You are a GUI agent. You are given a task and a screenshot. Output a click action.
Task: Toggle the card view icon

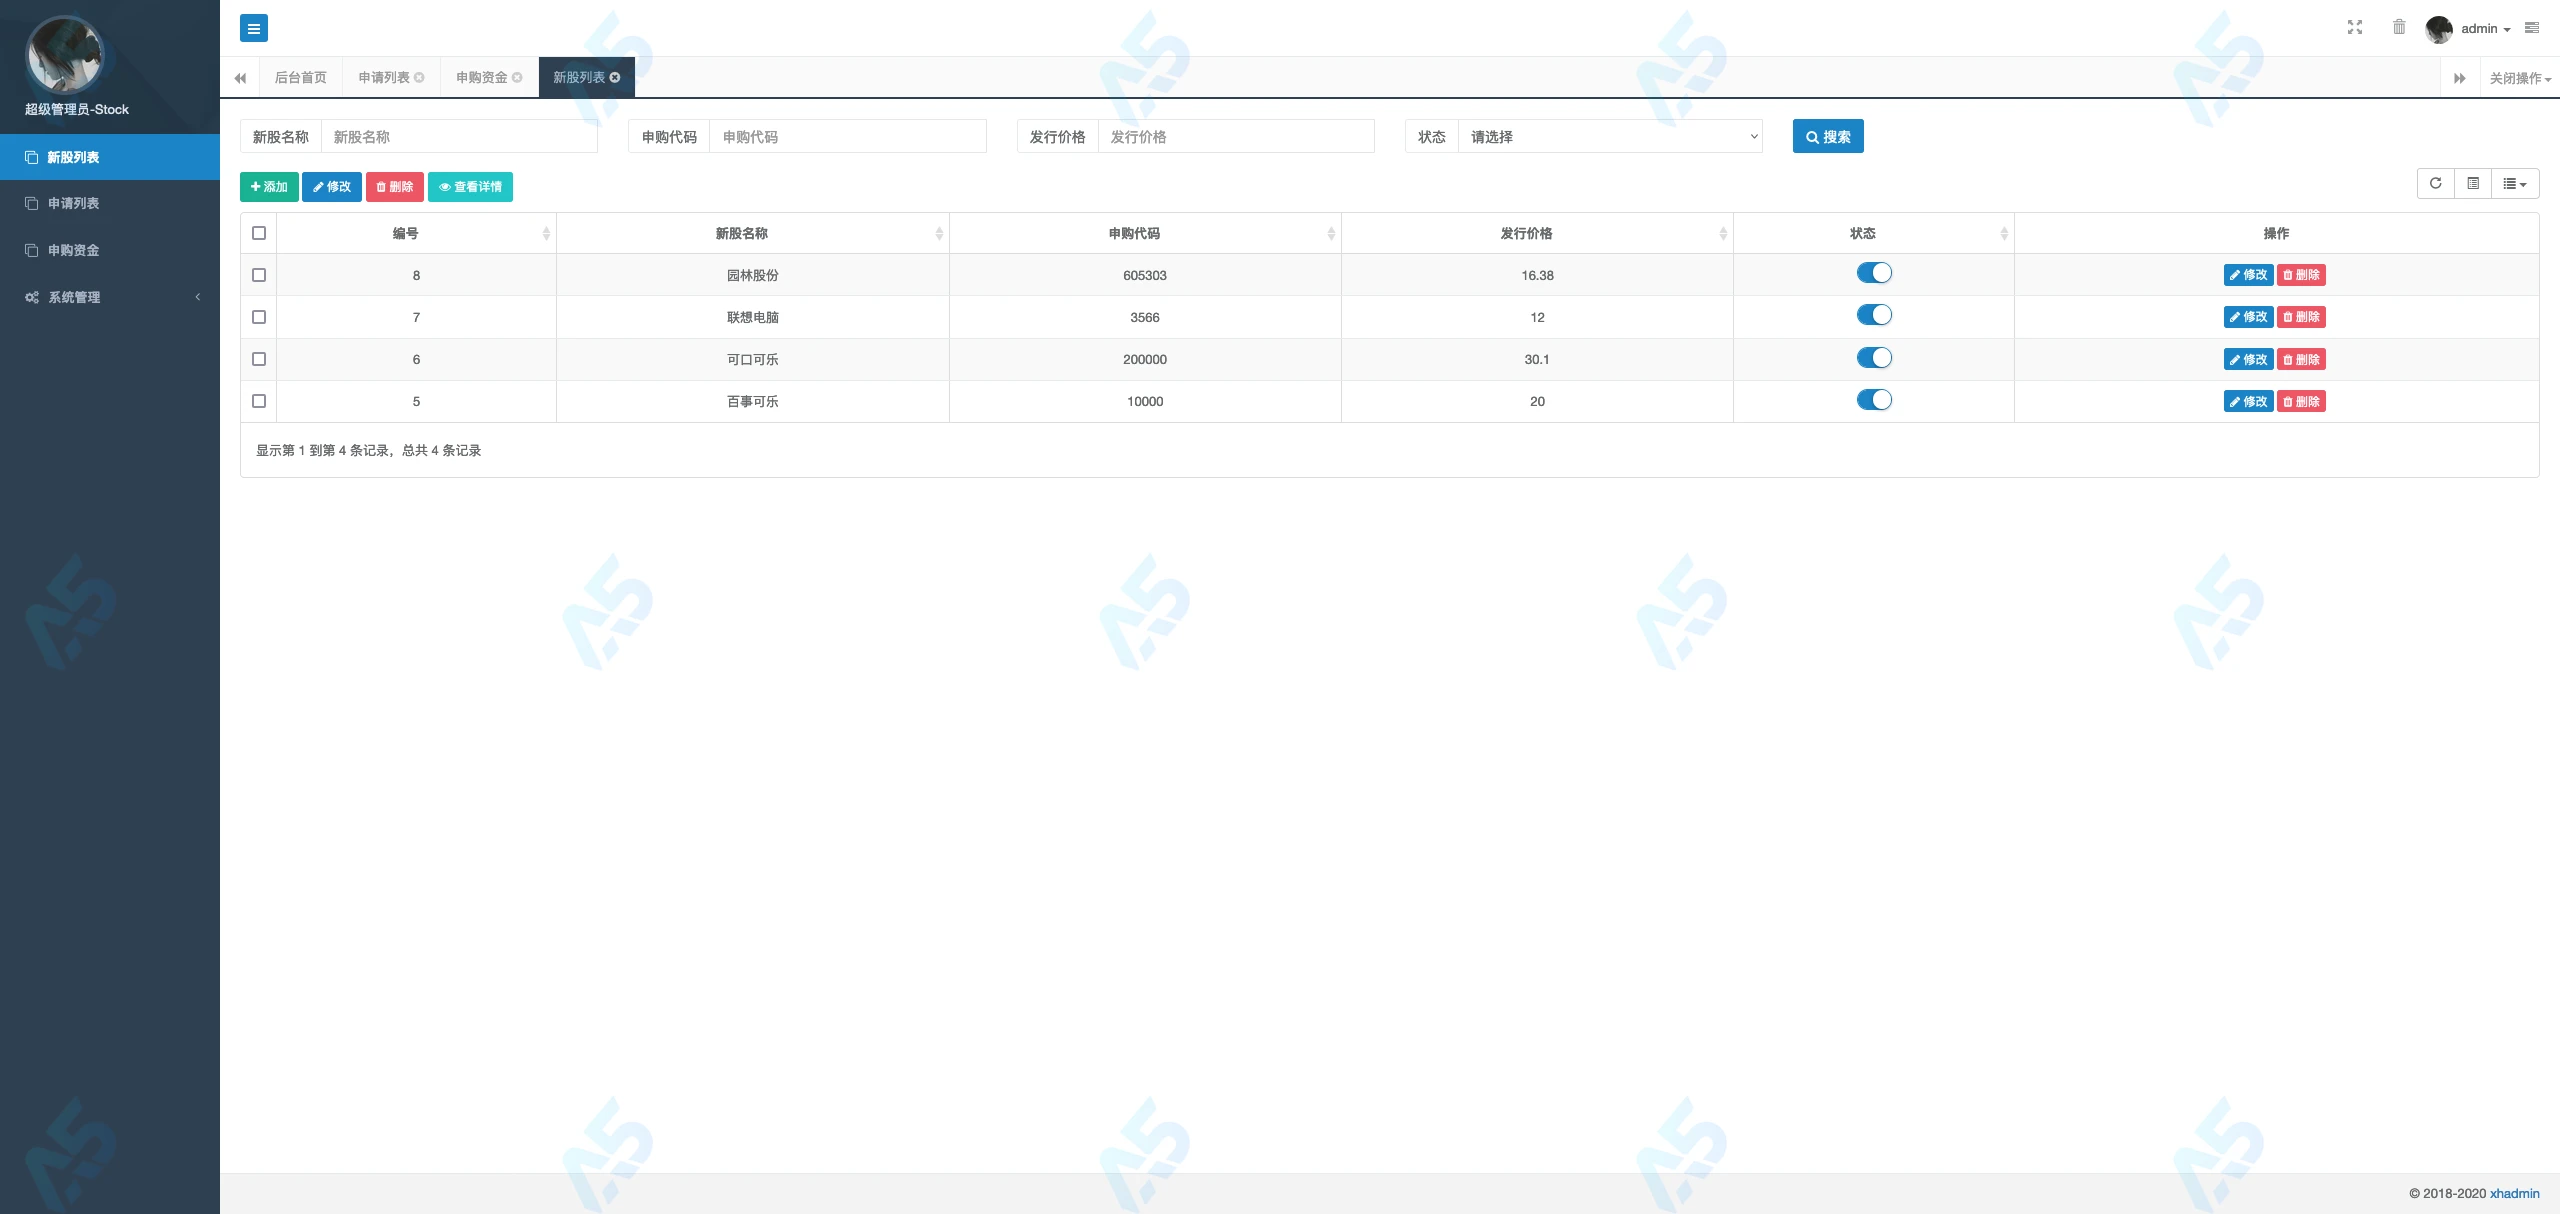point(2473,184)
